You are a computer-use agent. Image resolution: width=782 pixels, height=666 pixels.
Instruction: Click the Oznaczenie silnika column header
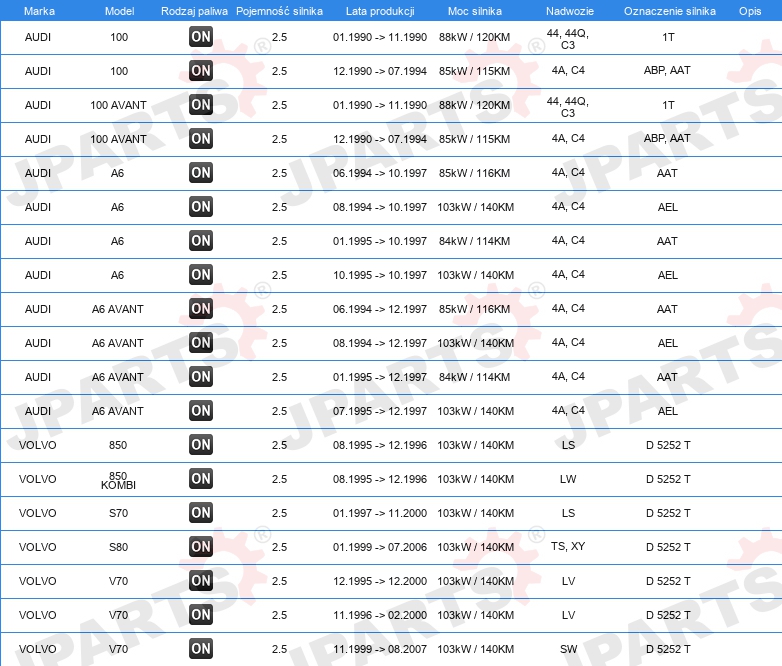tap(669, 11)
